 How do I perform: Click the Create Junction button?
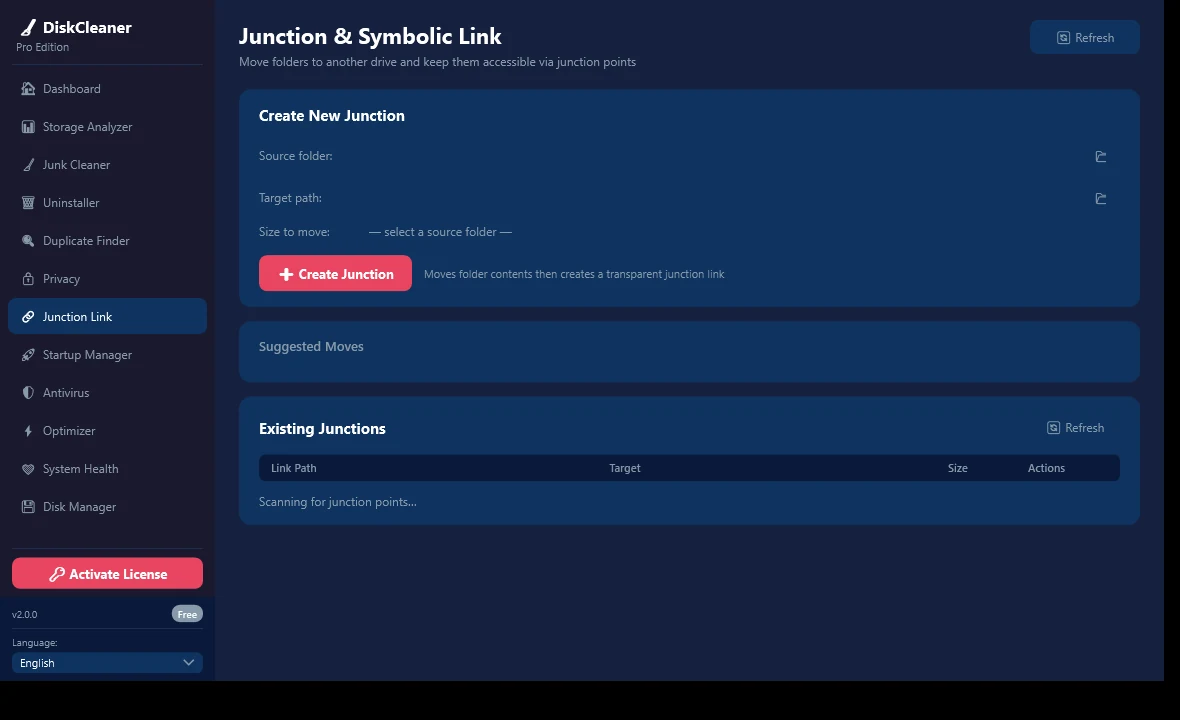click(x=335, y=273)
